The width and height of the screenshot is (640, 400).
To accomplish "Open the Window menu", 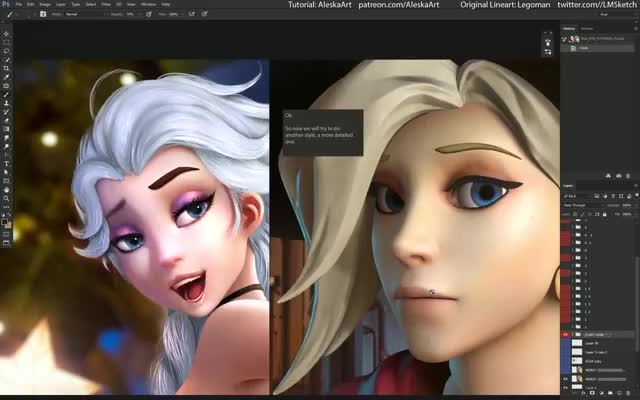I will pos(148,4).
